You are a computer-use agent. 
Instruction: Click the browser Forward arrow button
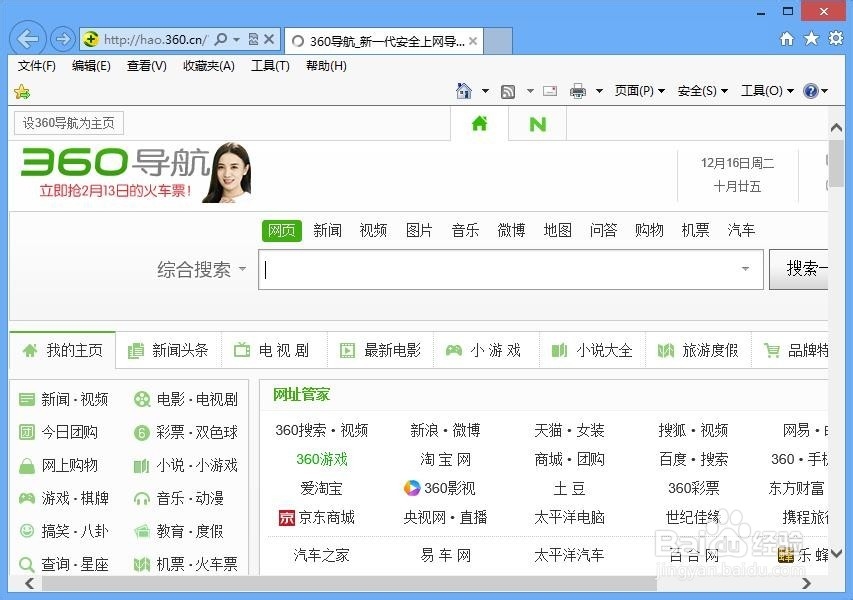pyautogui.click(x=63, y=39)
